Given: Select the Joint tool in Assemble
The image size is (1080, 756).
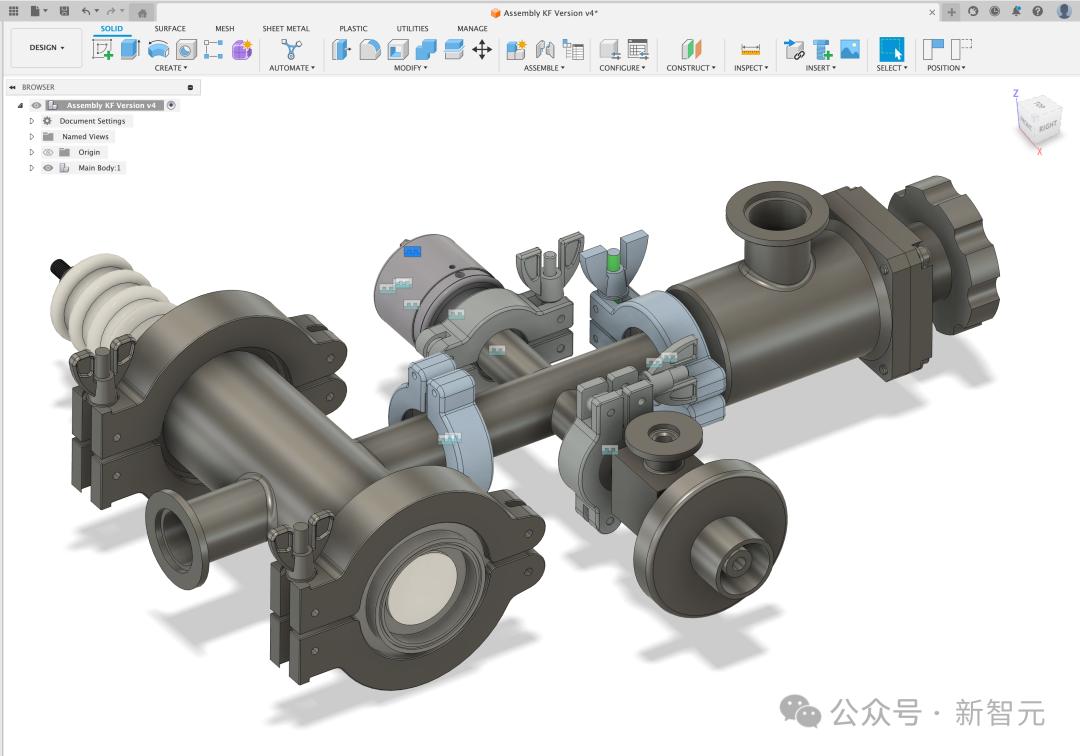Looking at the screenshot, I should pos(545,49).
